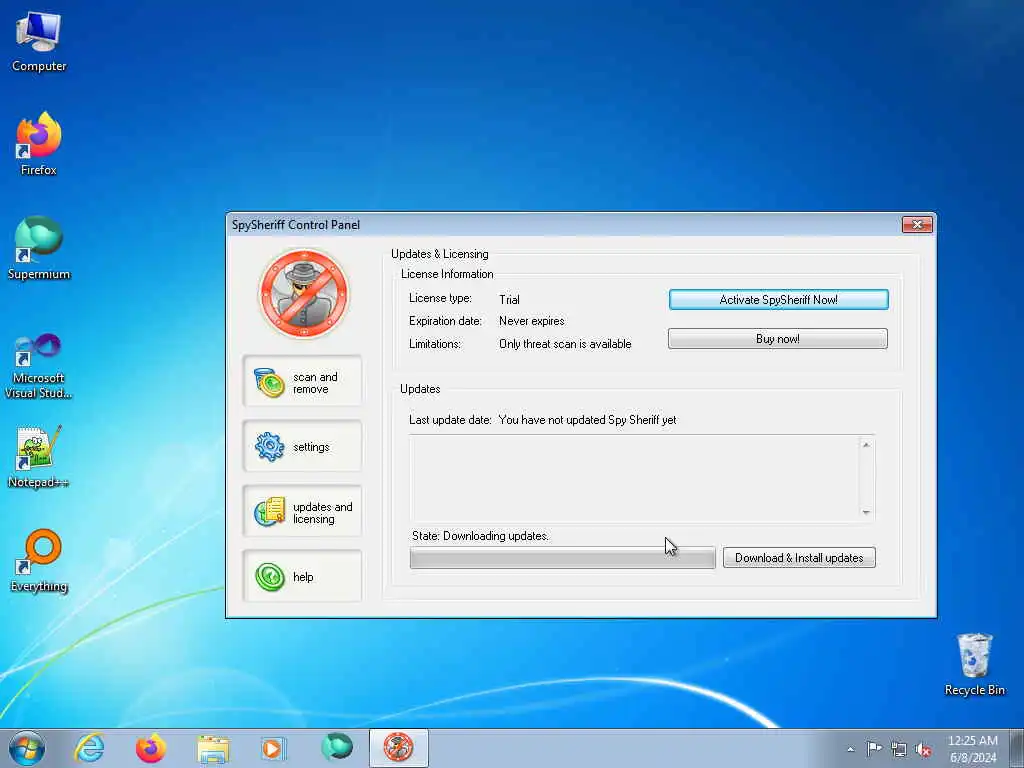Click the up arrow of updates log scrollbar
Viewport: 1024px width, 768px height.
point(866,445)
